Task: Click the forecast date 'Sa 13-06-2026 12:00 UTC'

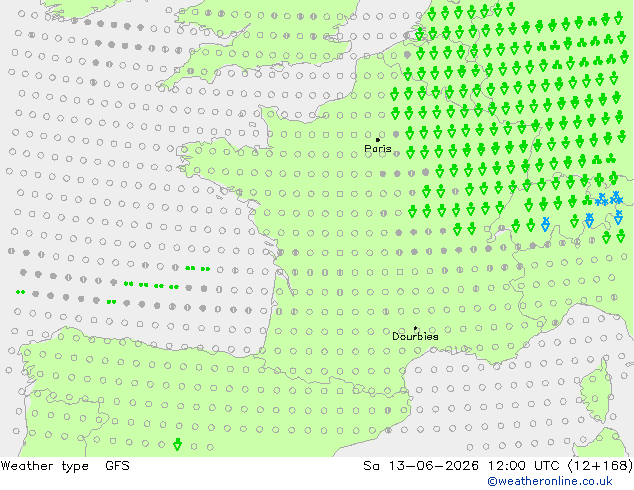Action: pyautogui.click(x=463, y=466)
